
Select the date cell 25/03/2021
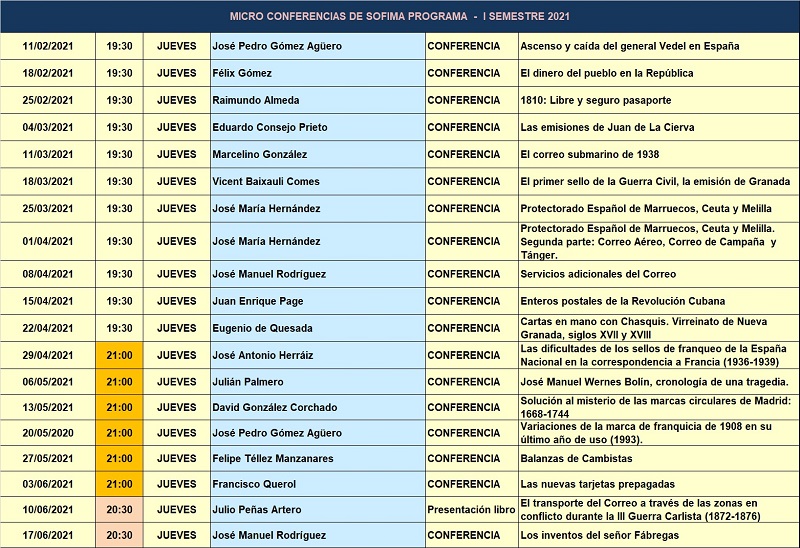pyautogui.click(x=48, y=208)
